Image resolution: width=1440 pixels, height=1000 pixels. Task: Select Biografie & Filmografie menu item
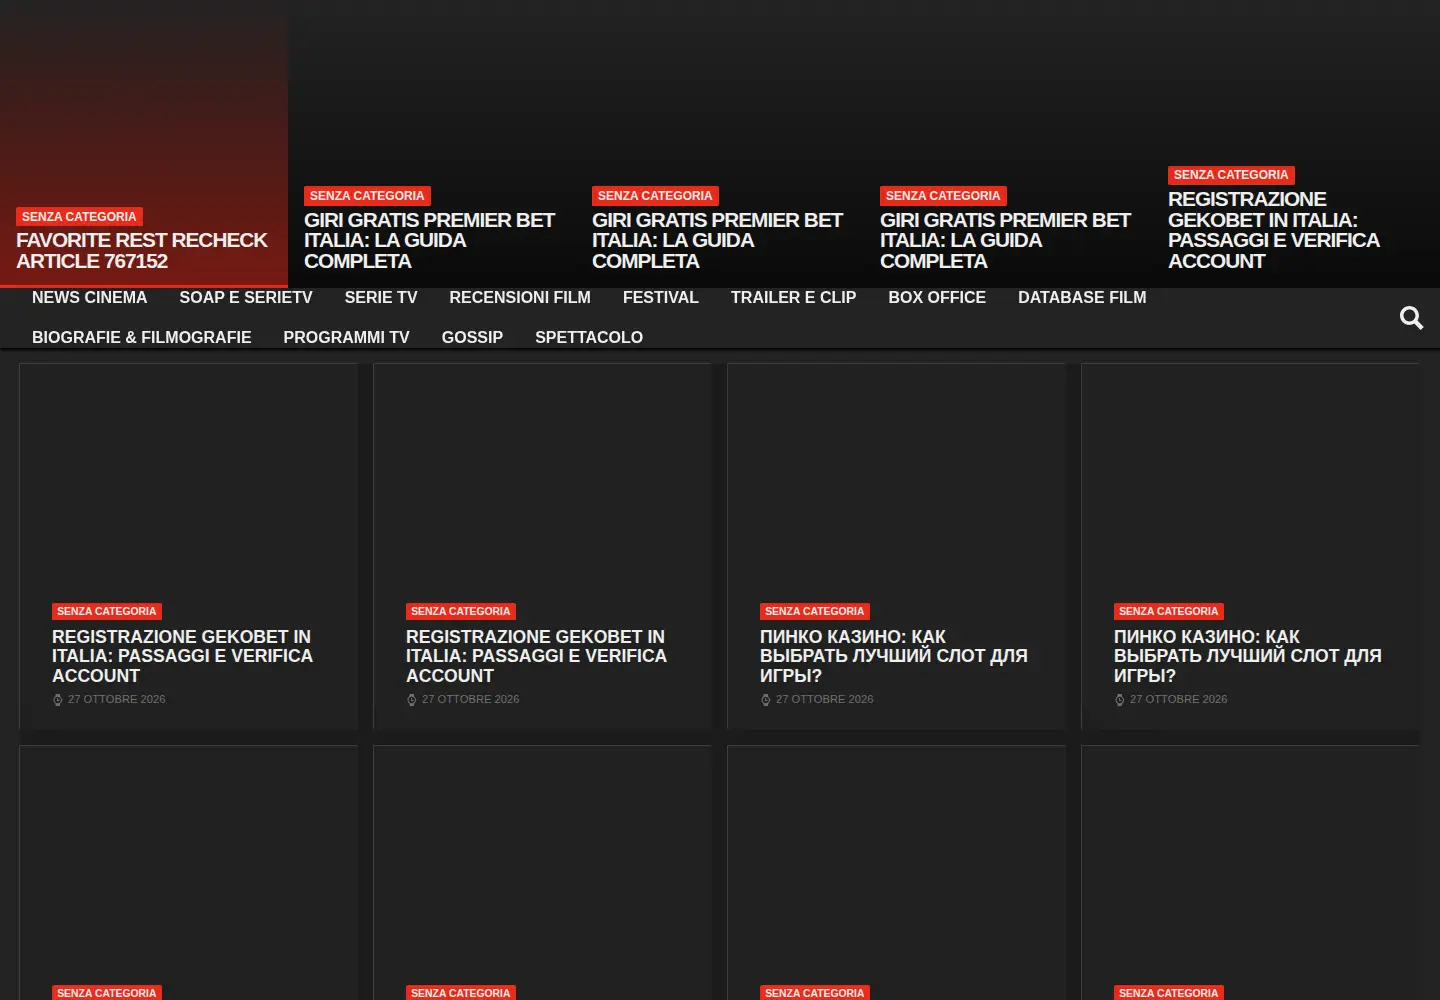(142, 338)
